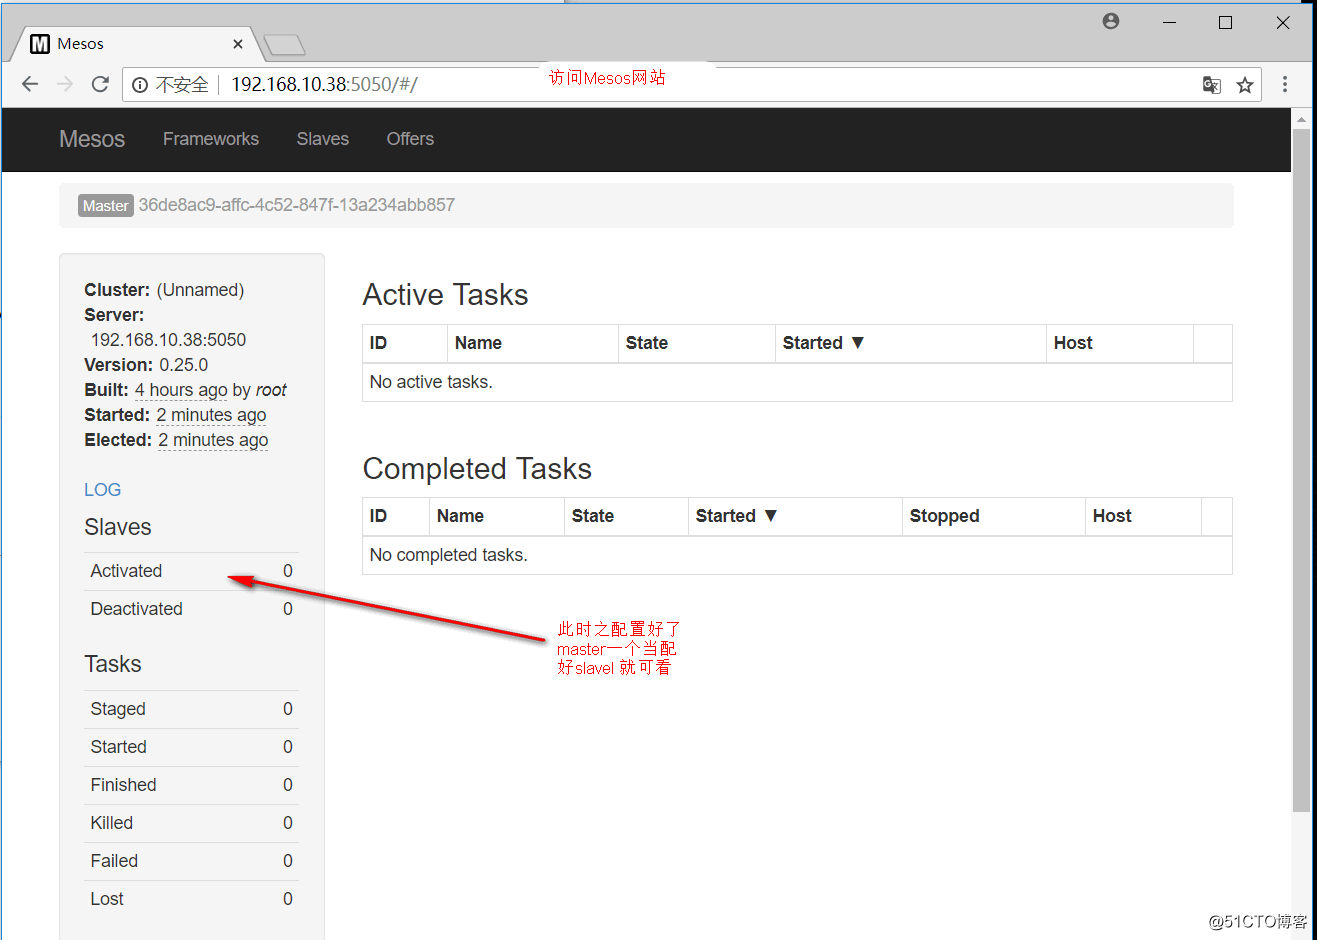Open the site security info icon

point(140,85)
